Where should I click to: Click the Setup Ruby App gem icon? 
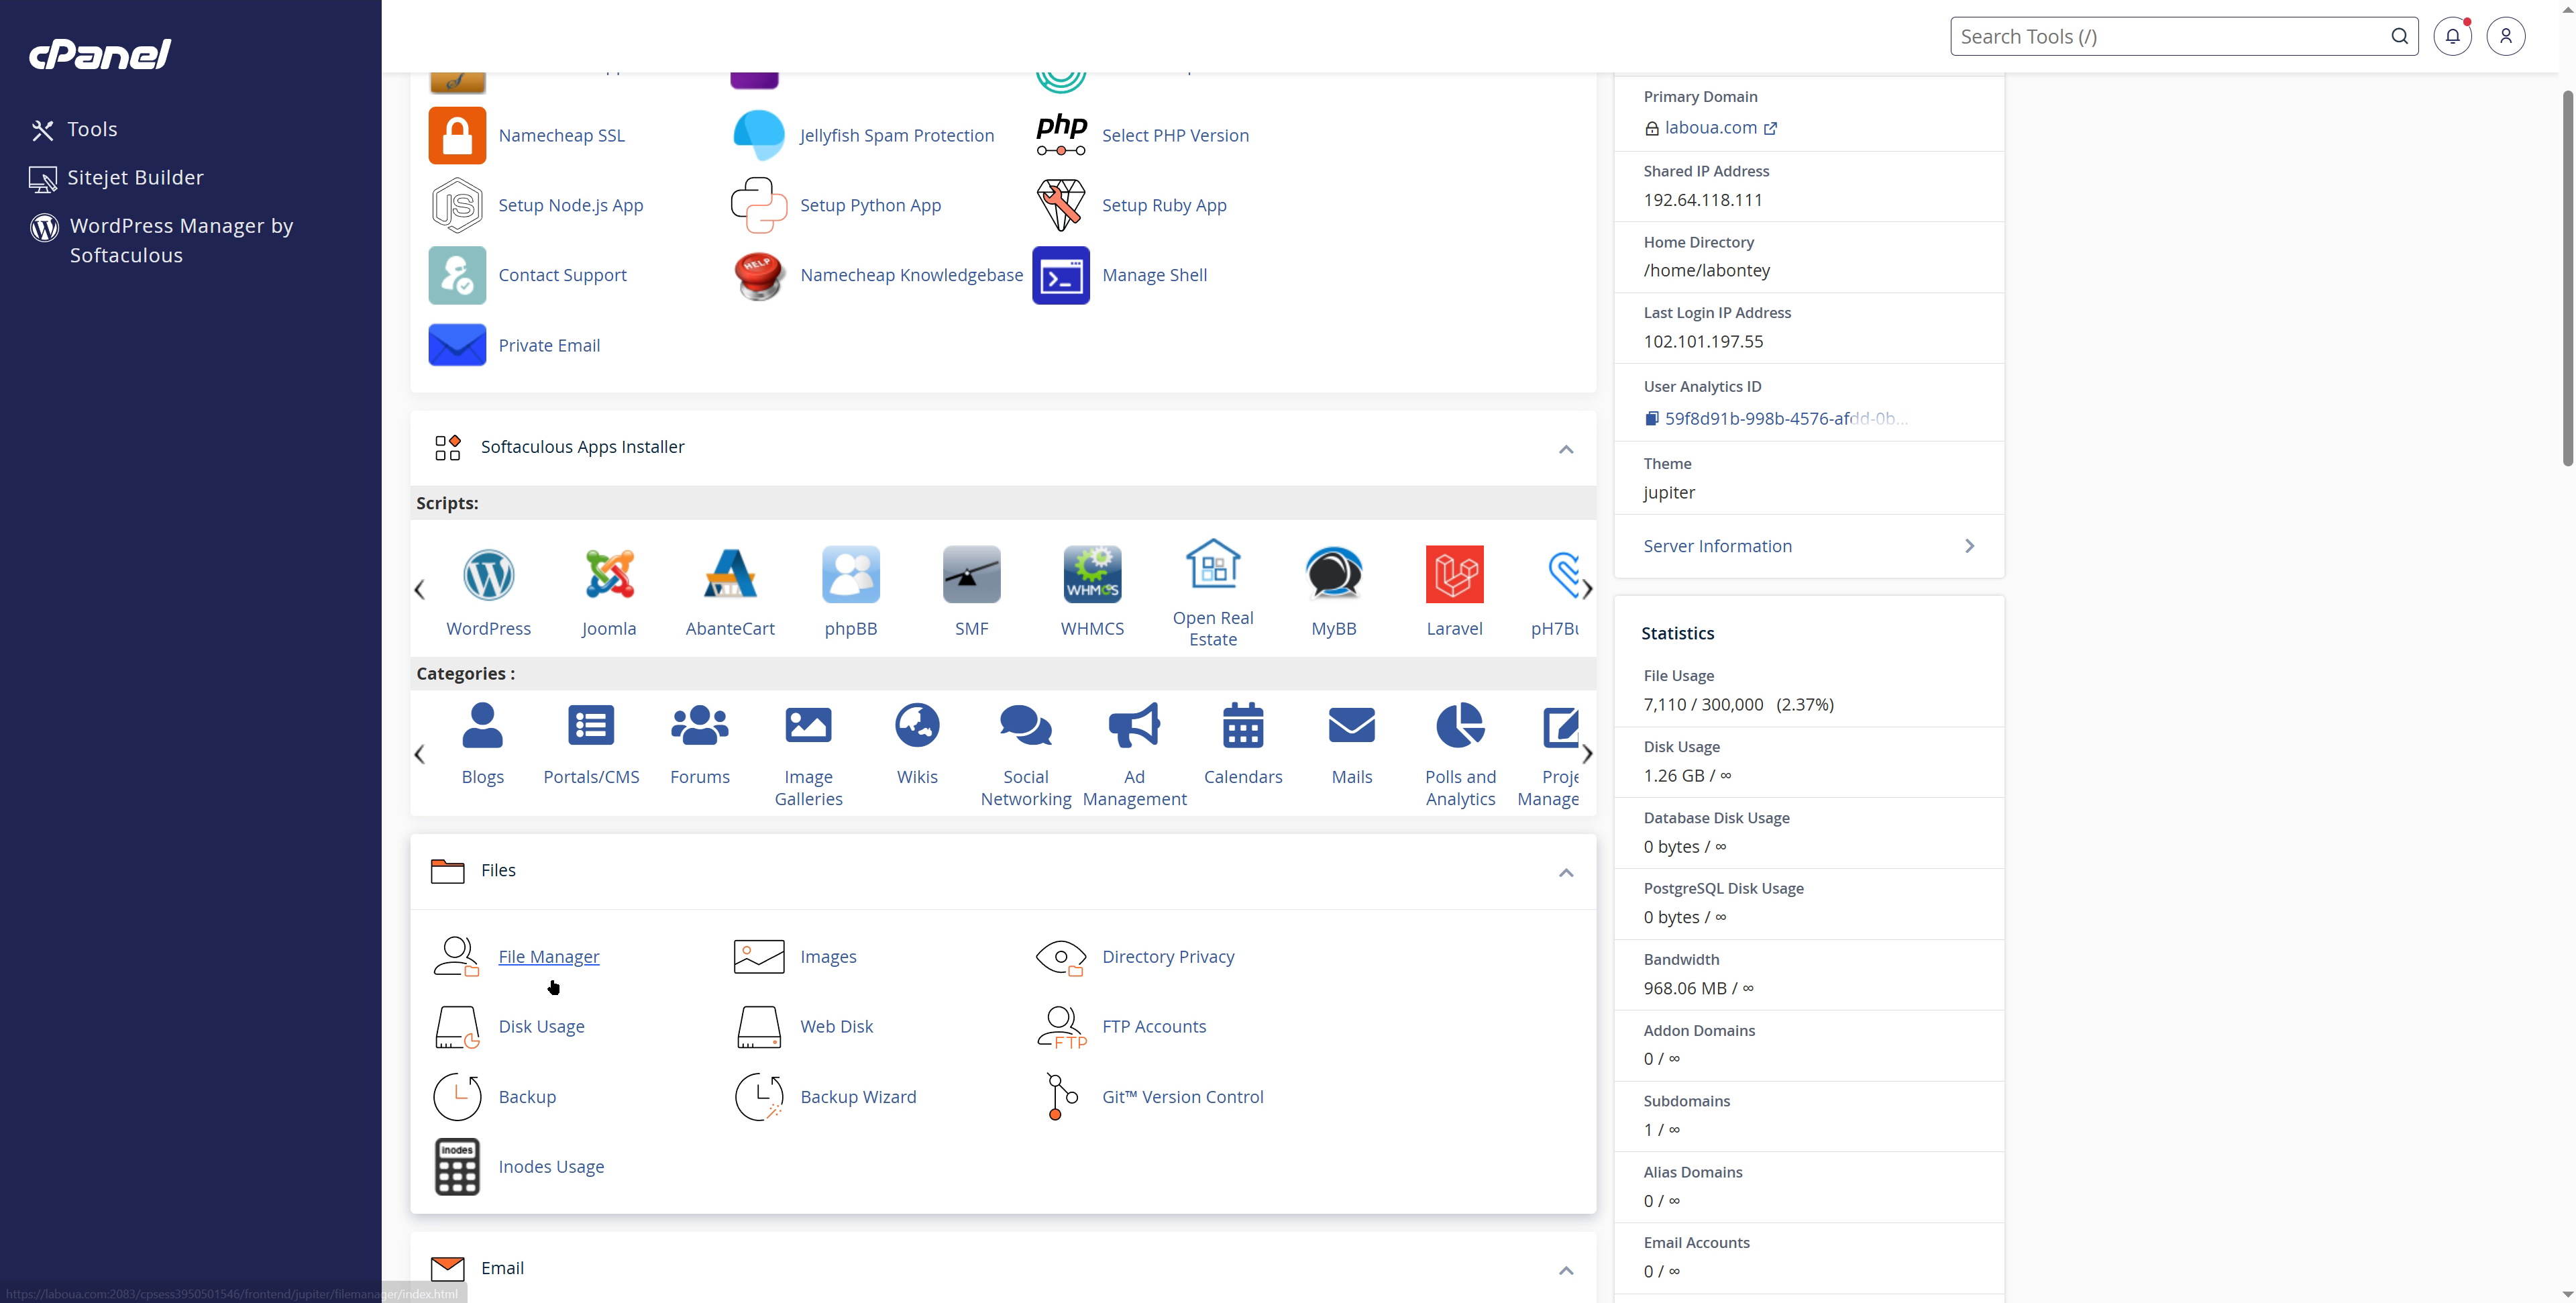tap(1061, 205)
